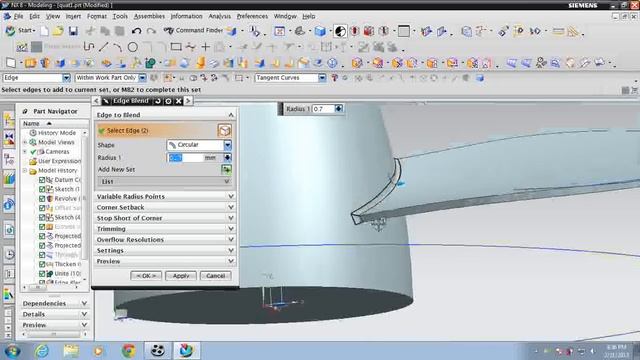
Task: Click the Undo arrow icon
Action: tap(136, 31)
